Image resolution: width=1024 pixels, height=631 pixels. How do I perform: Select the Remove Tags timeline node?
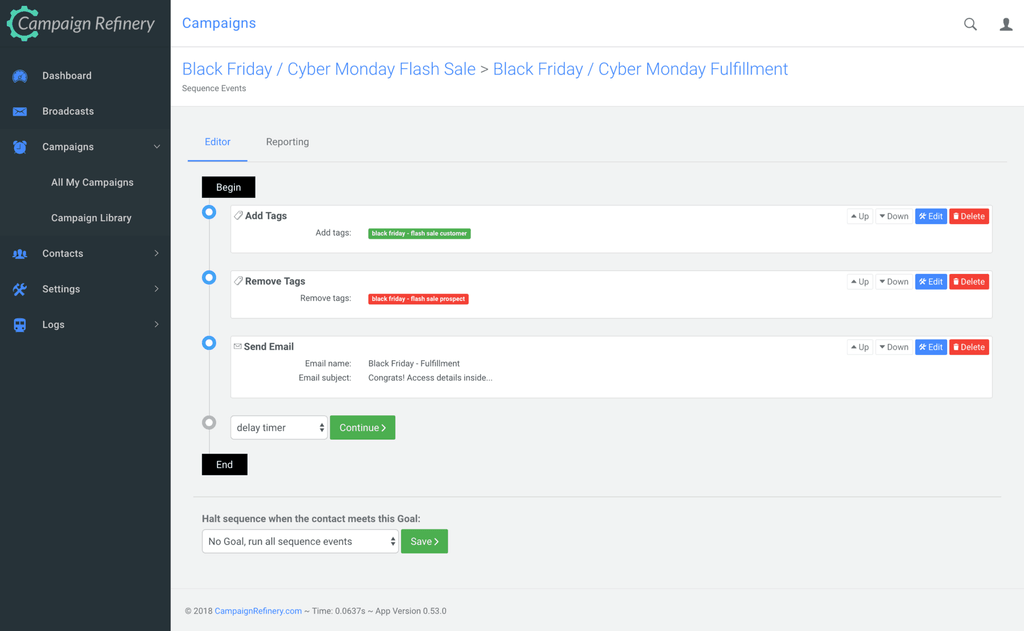point(209,278)
